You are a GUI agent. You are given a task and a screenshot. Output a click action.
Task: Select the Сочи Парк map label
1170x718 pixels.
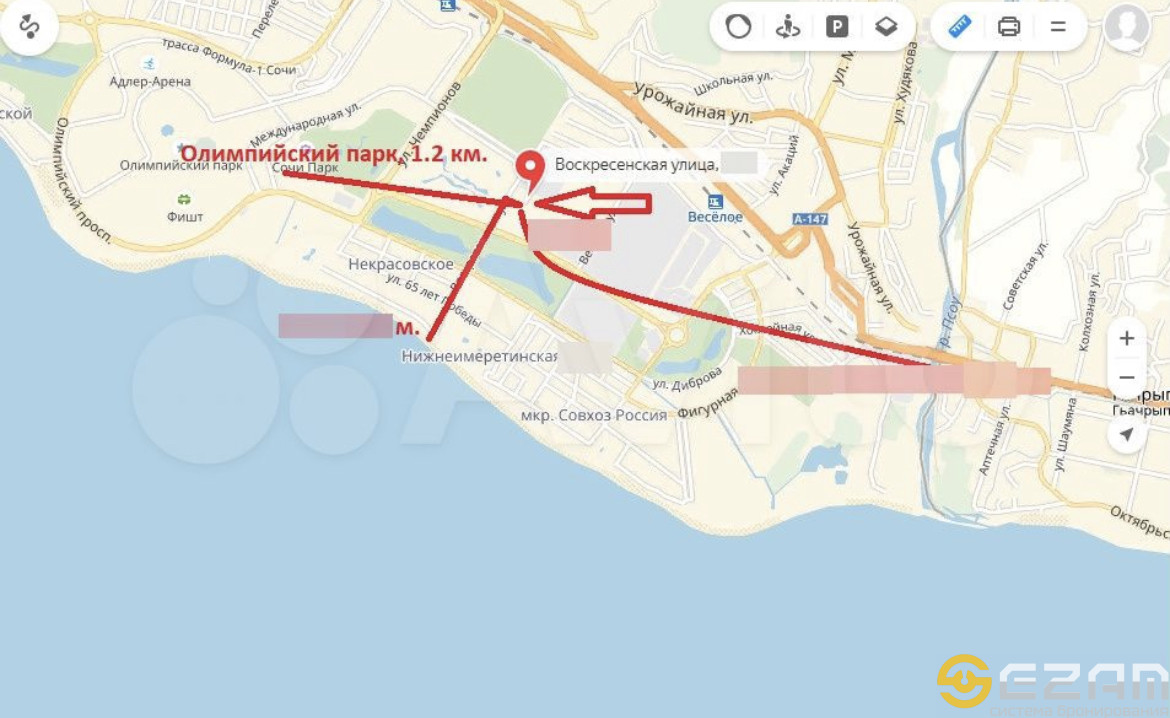[x=304, y=169]
